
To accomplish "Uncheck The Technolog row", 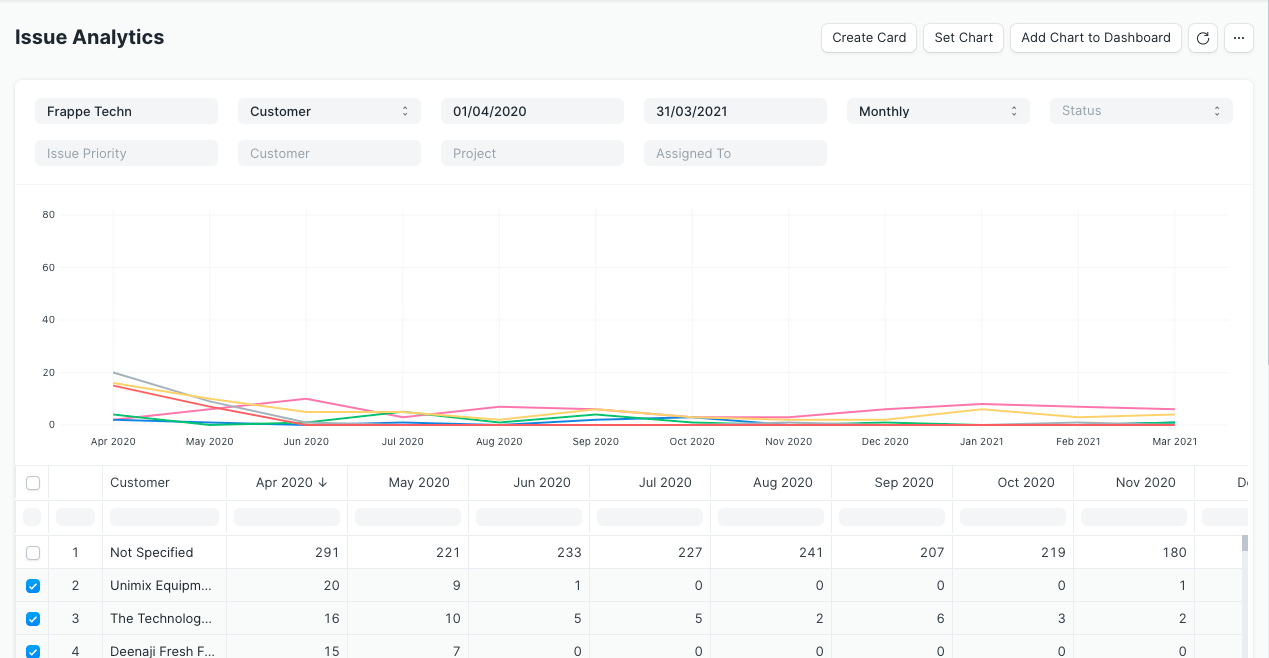I will pyautogui.click(x=32, y=618).
